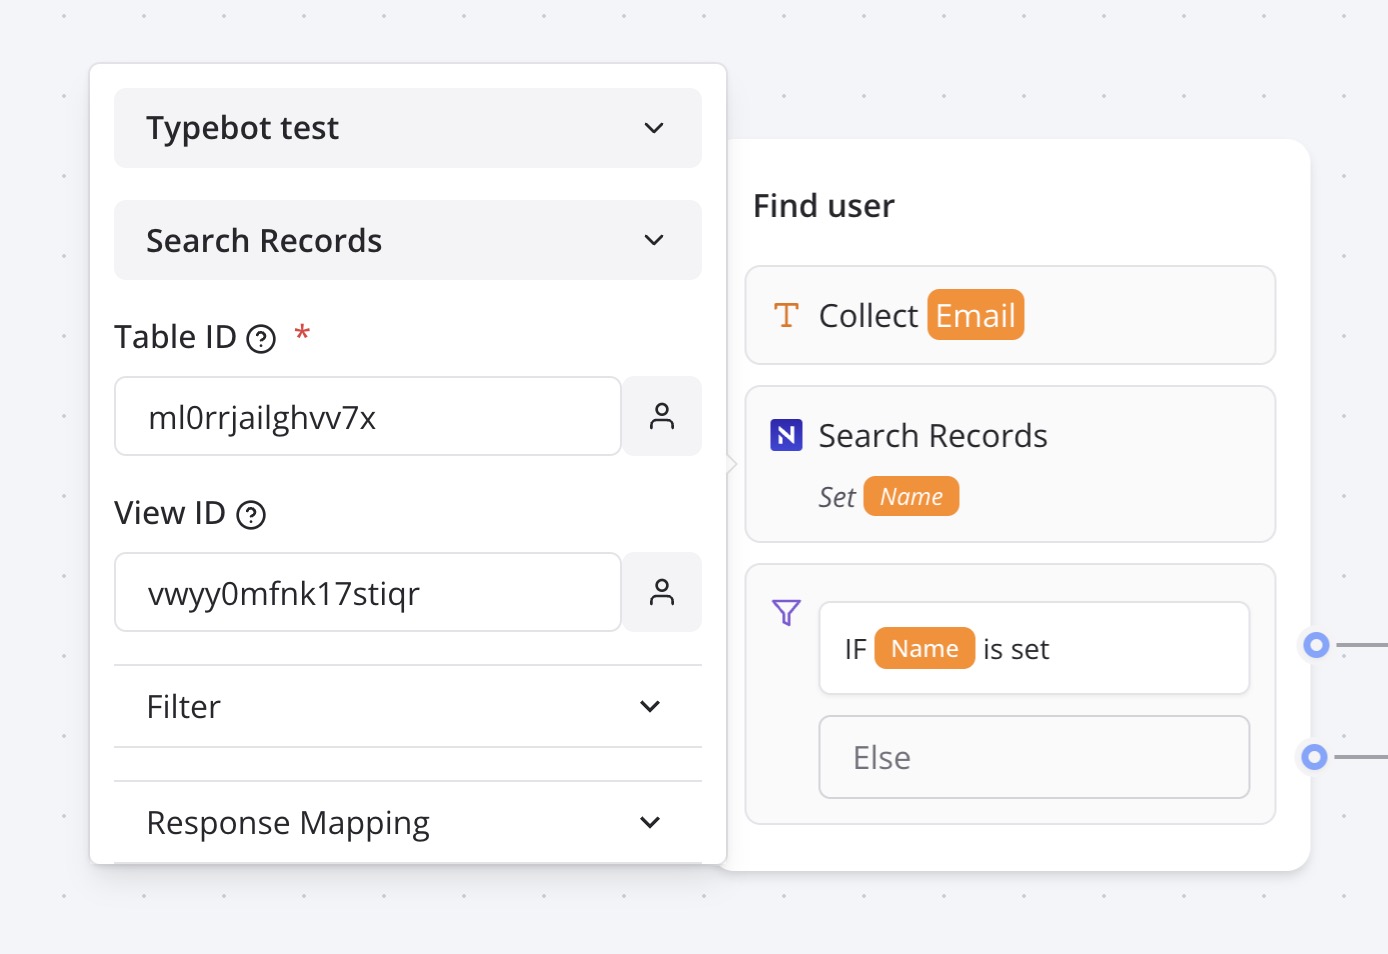Click the text-input T icon on the Collect block

pyautogui.click(x=786, y=314)
